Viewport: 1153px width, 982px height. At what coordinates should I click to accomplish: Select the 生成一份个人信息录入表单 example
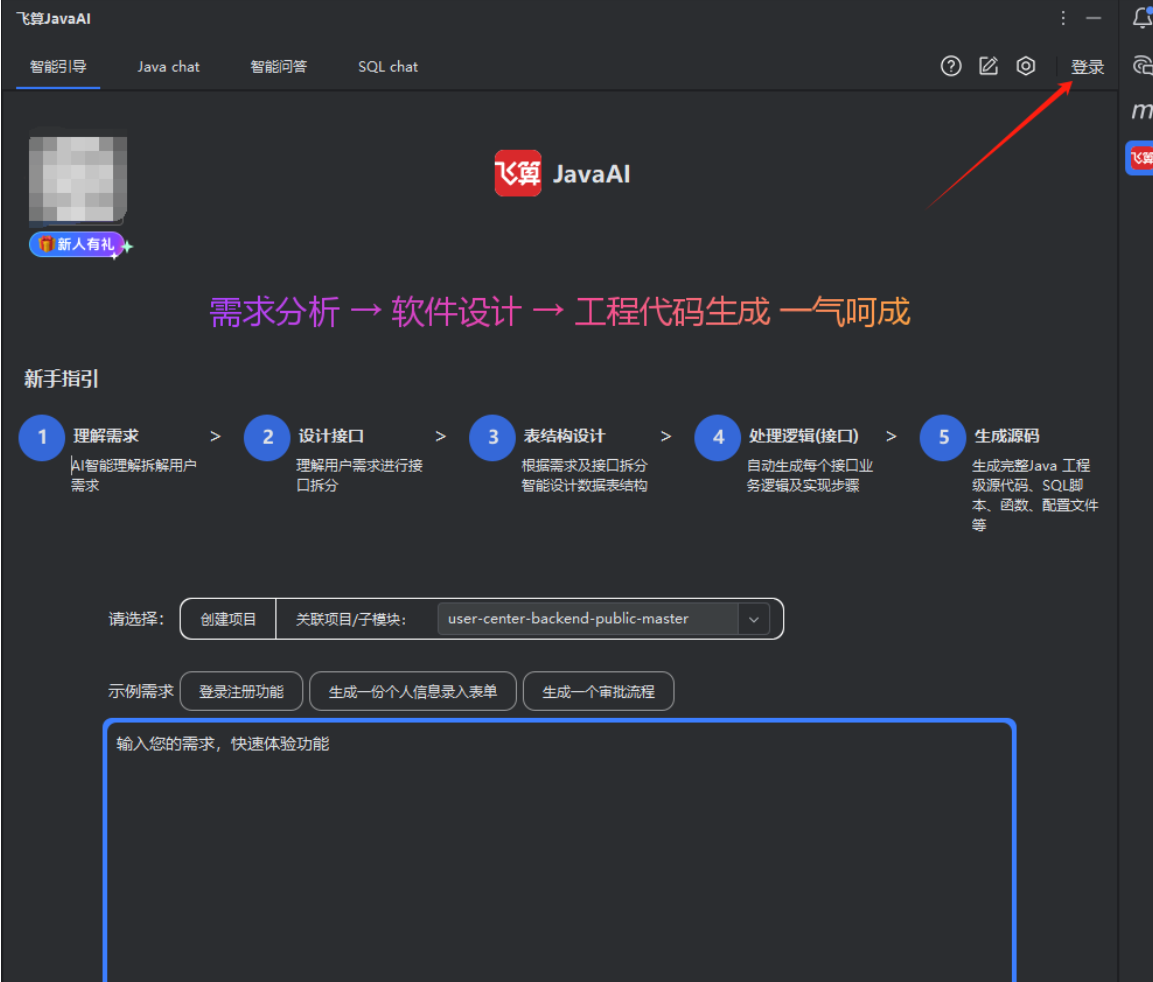pos(413,691)
